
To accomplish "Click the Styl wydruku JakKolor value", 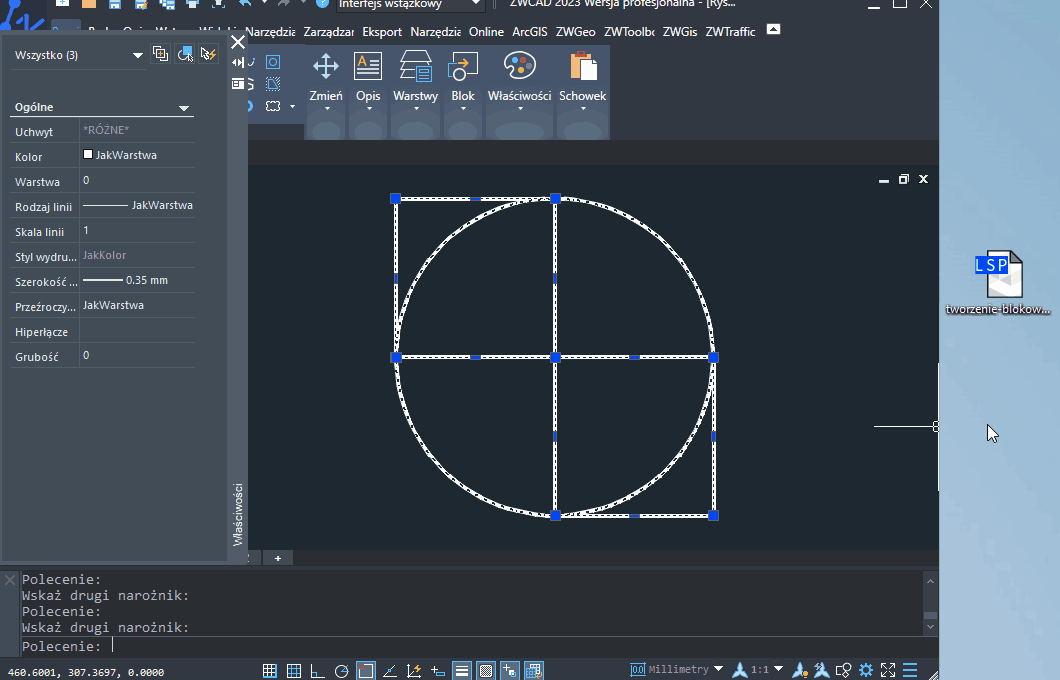I will (137, 256).
